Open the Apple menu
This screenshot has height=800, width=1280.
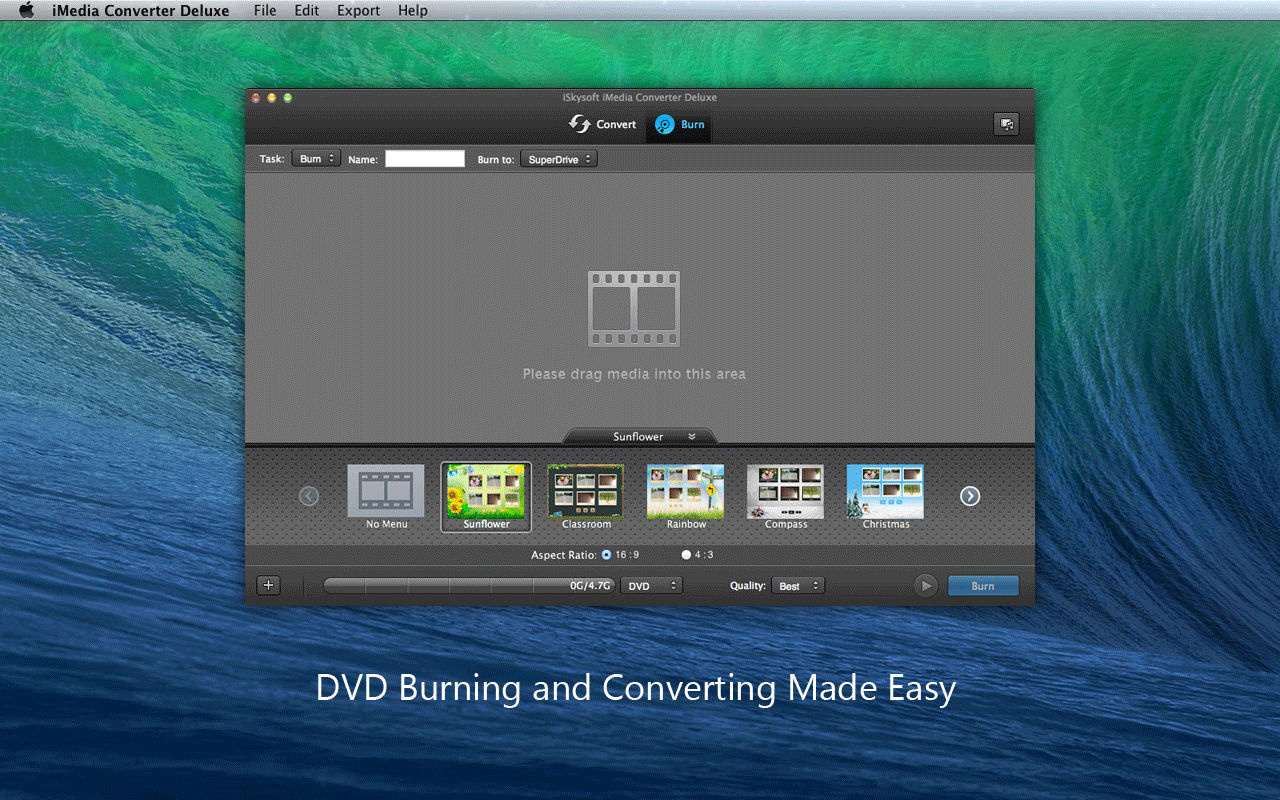point(27,11)
